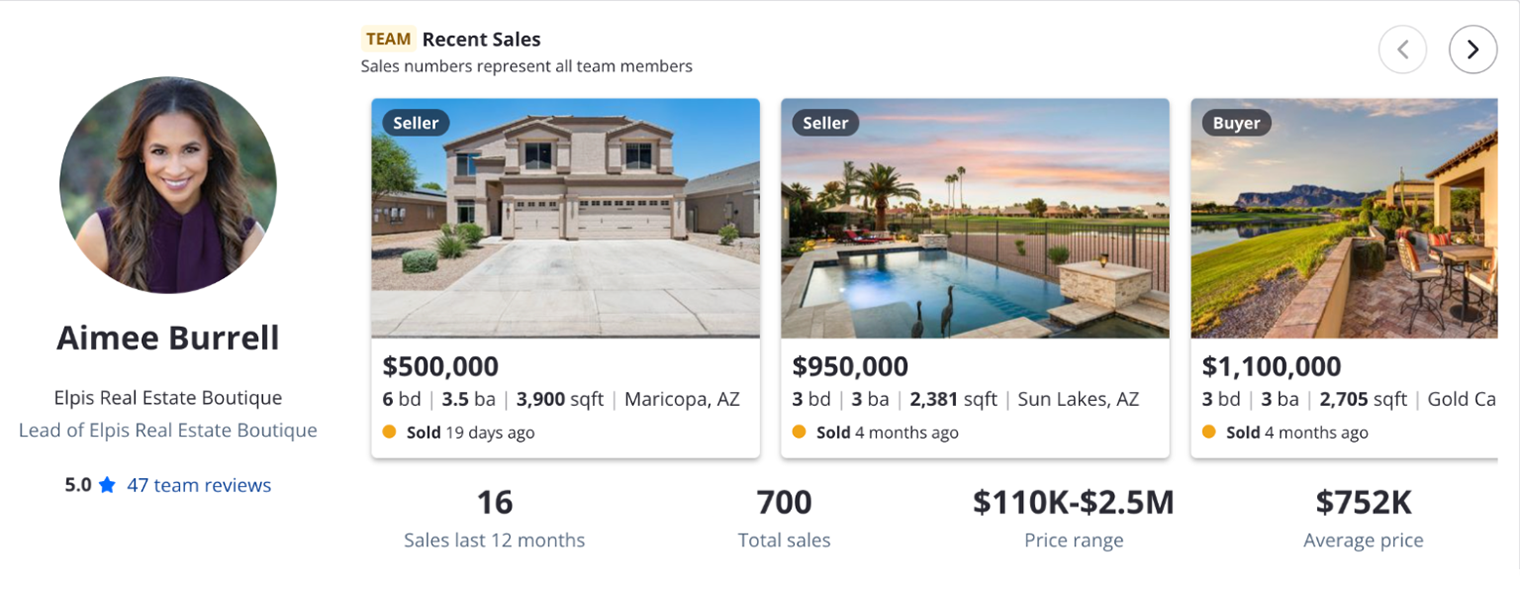Screen dimensions: 1520x590
Task: Open Lead of Elpis Real Estate Boutique link
Action: (168, 430)
